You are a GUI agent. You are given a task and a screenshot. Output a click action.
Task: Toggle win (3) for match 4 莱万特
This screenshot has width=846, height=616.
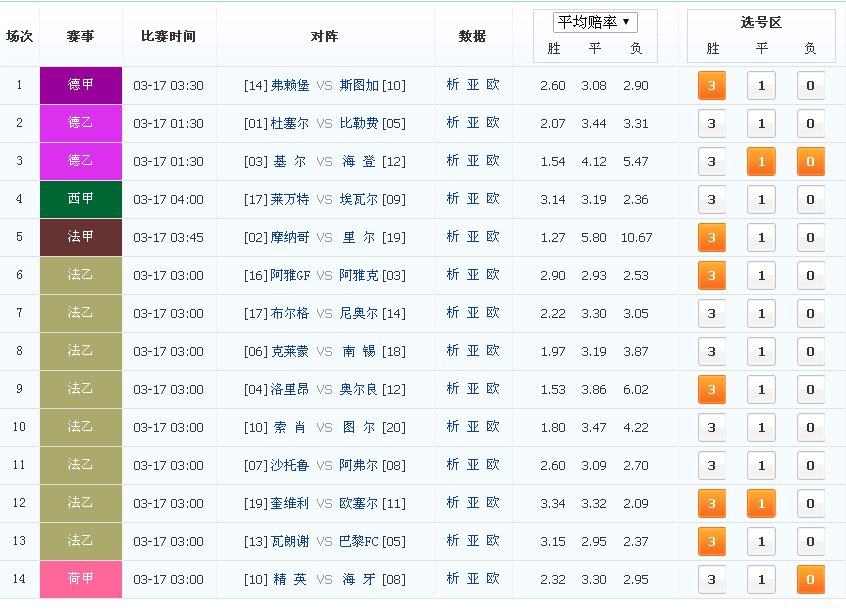(x=712, y=200)
